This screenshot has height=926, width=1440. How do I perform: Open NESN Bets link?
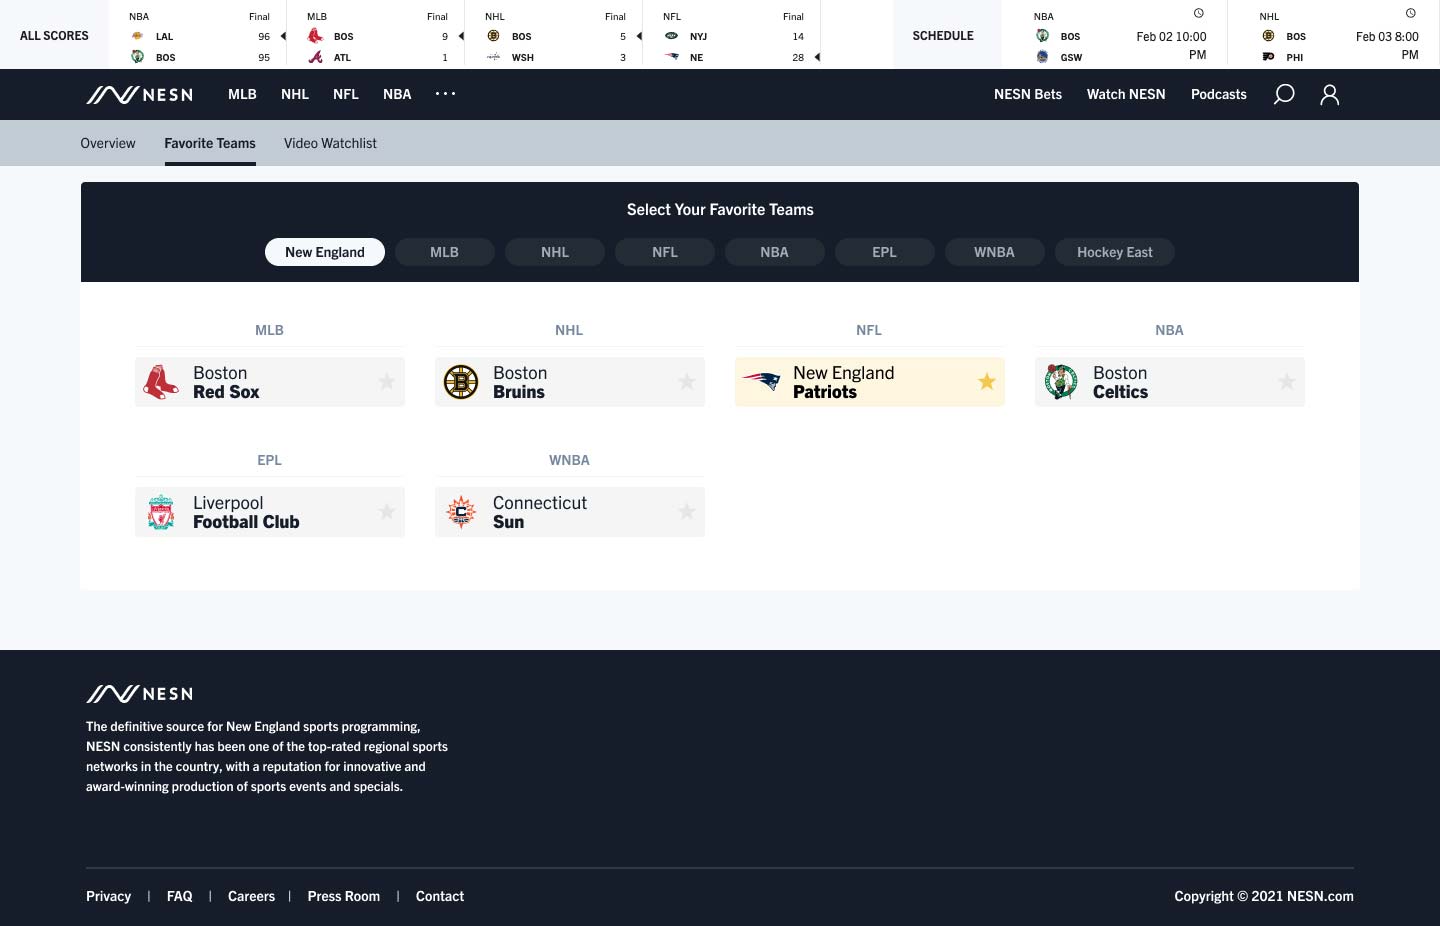pyautogui.click(x=1027, y=94)
